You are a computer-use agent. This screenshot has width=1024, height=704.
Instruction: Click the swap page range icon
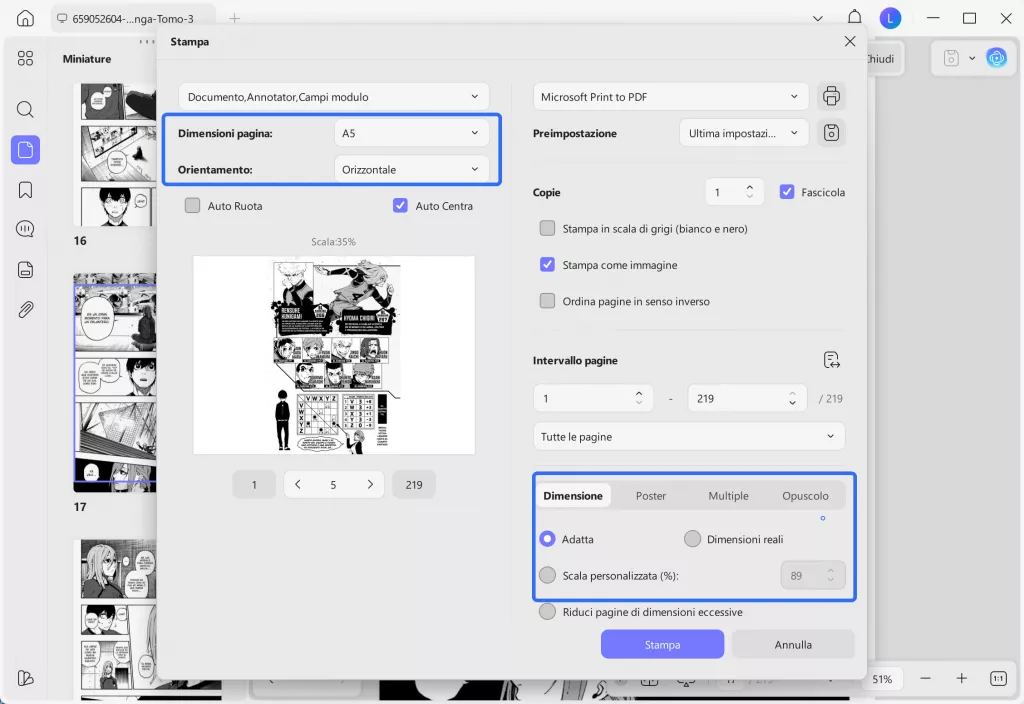[x=831, y=360]
